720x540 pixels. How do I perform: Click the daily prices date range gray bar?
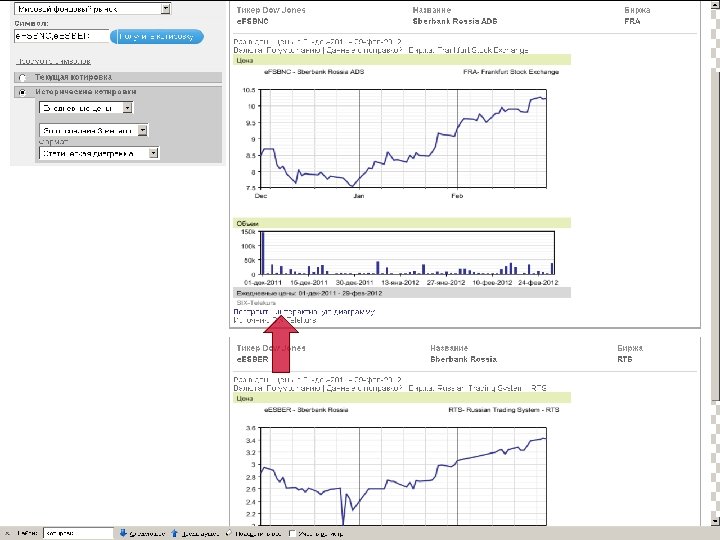point(402,293)
